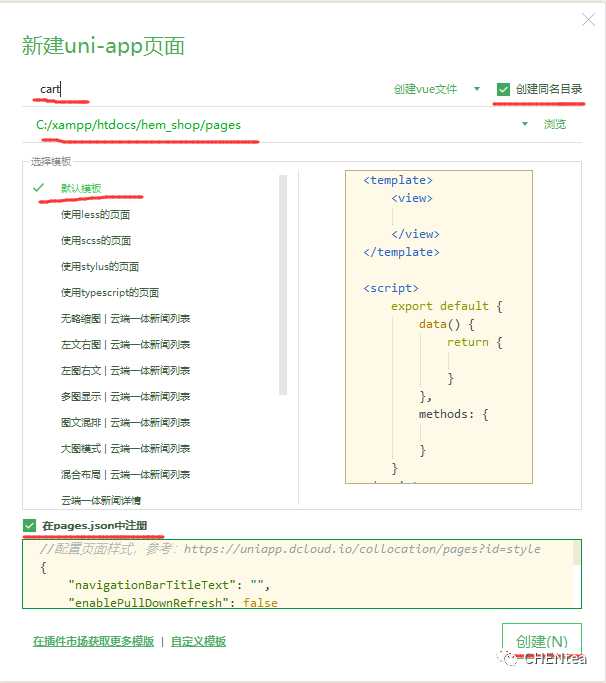Open the 自定义模板 link
This screenshot has width=606, height=683.
(198, 641)
